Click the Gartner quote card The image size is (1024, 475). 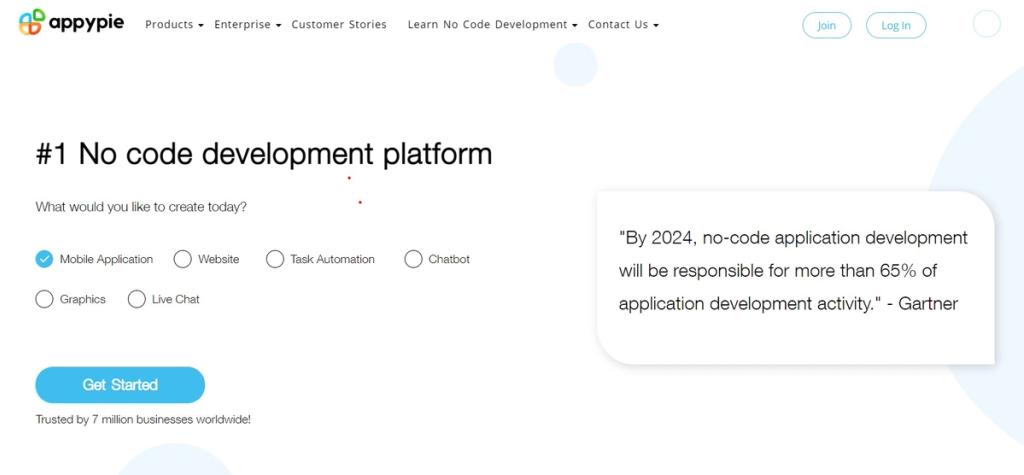[x=795, y=278]
